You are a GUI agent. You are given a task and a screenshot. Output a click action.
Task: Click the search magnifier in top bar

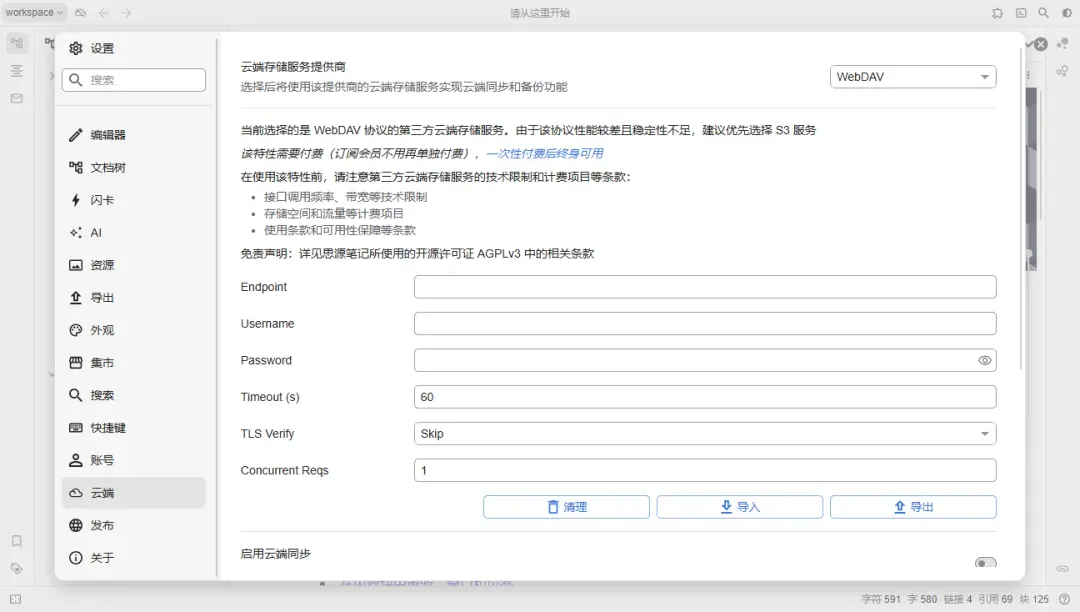coord(1043,12)
